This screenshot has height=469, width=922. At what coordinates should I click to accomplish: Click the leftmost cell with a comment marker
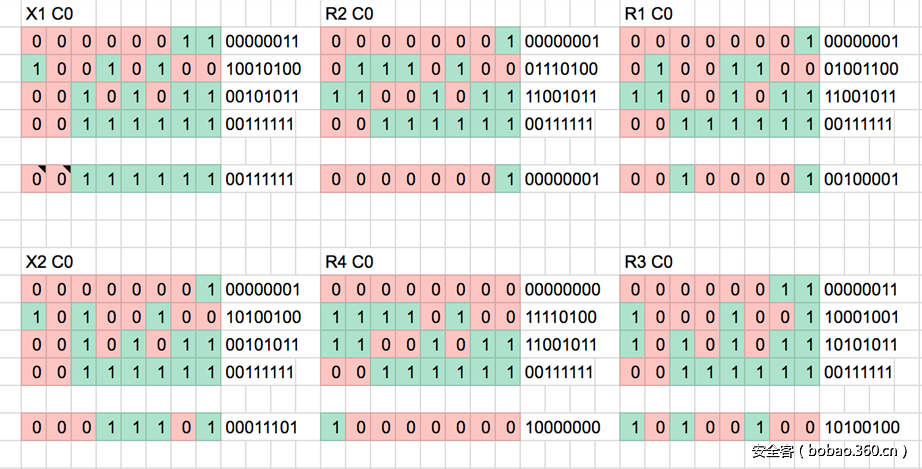coord(35,179)
